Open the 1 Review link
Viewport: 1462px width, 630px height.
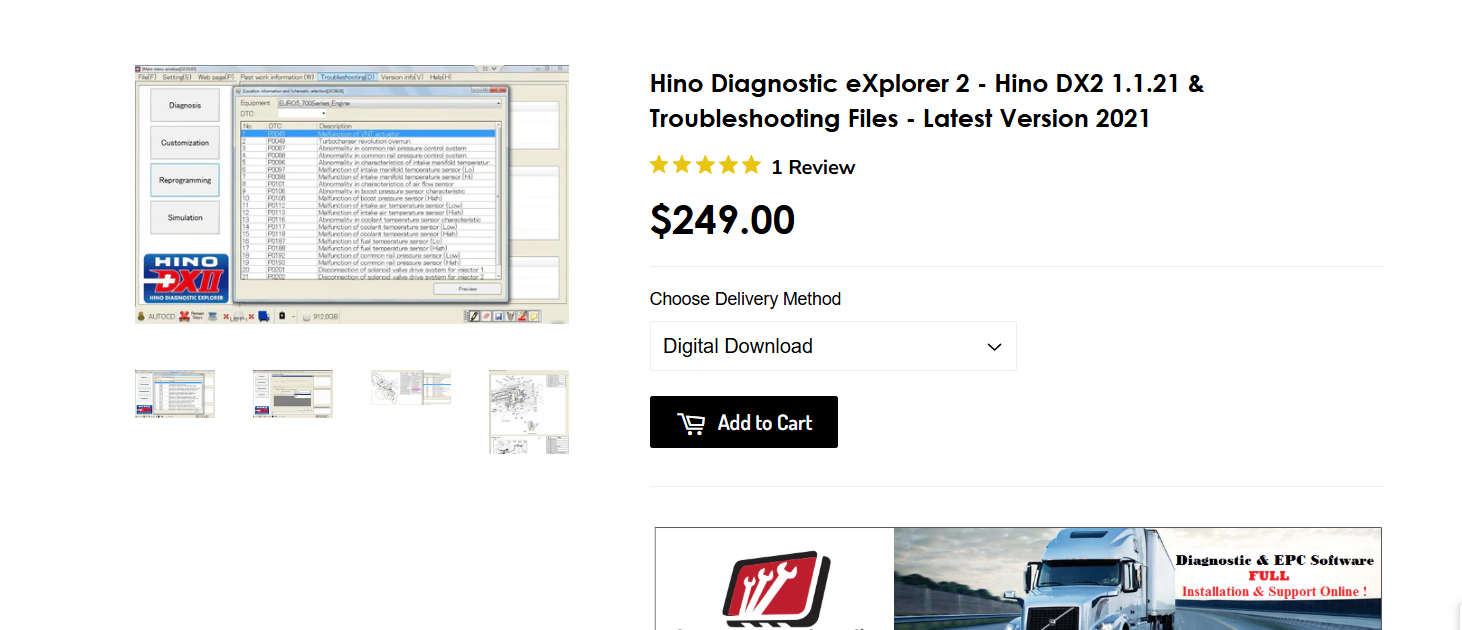point(813,167)
